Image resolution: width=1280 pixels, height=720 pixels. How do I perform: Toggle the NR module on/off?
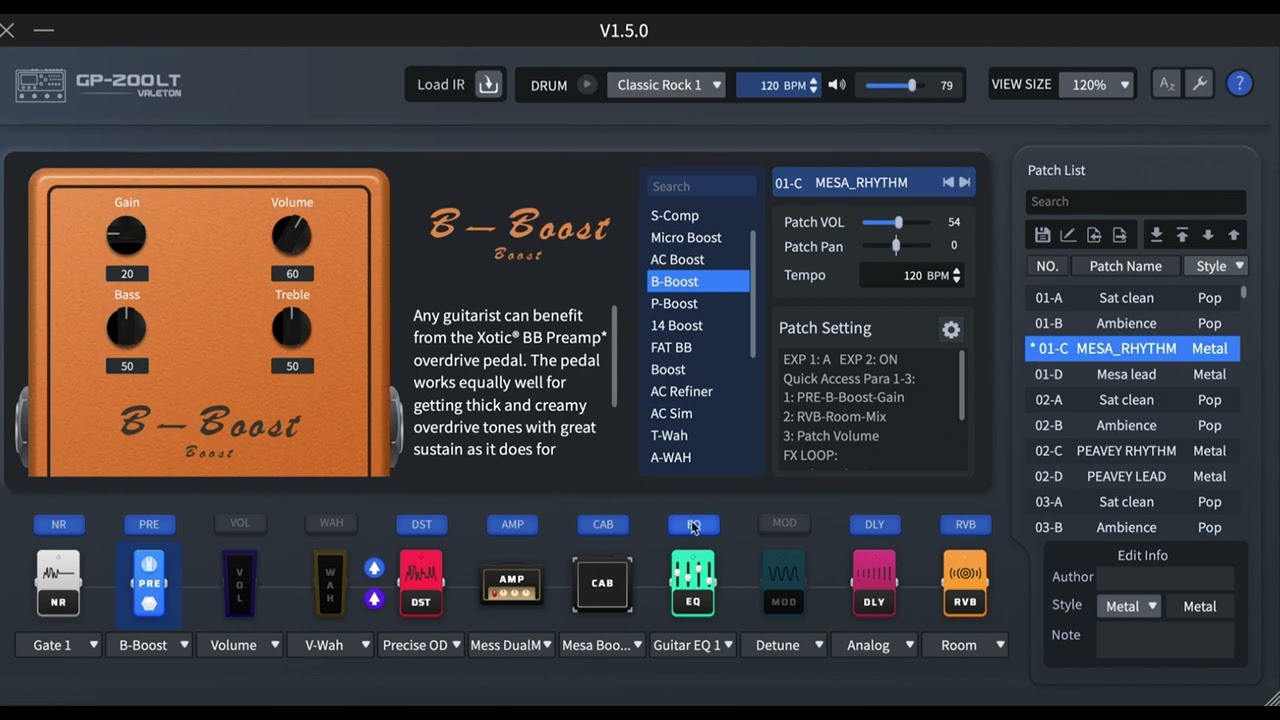[x=59, y=524]
